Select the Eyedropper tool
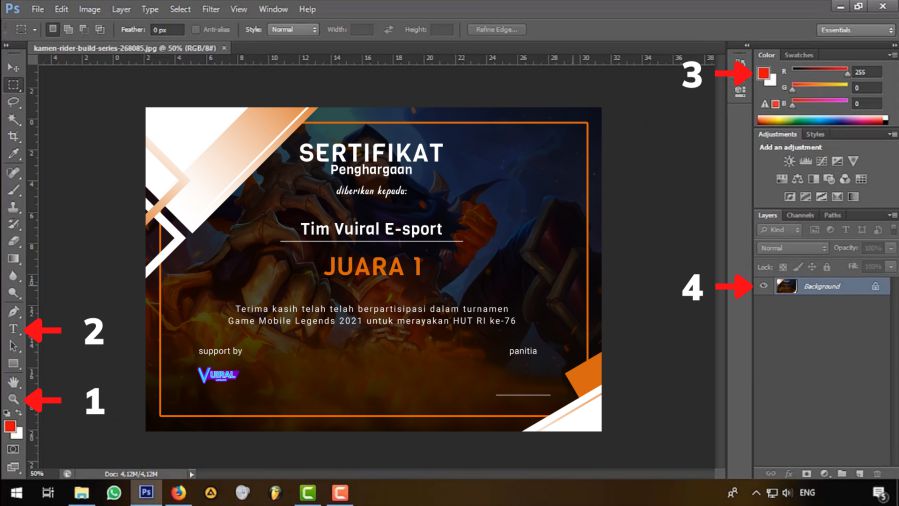The image size is (899, 506). coord(13,154)
